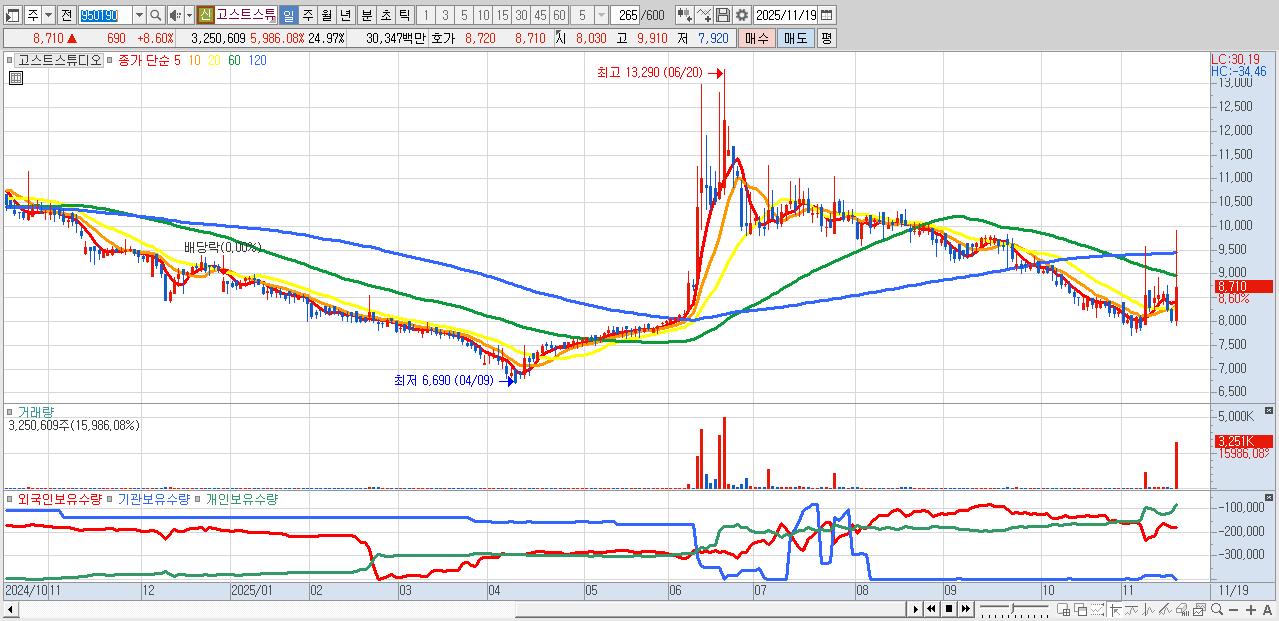The height and width of the screenshot is (621, 1279).
Task: Click the 매도 sell button
Action: click(x=795, y=38)
